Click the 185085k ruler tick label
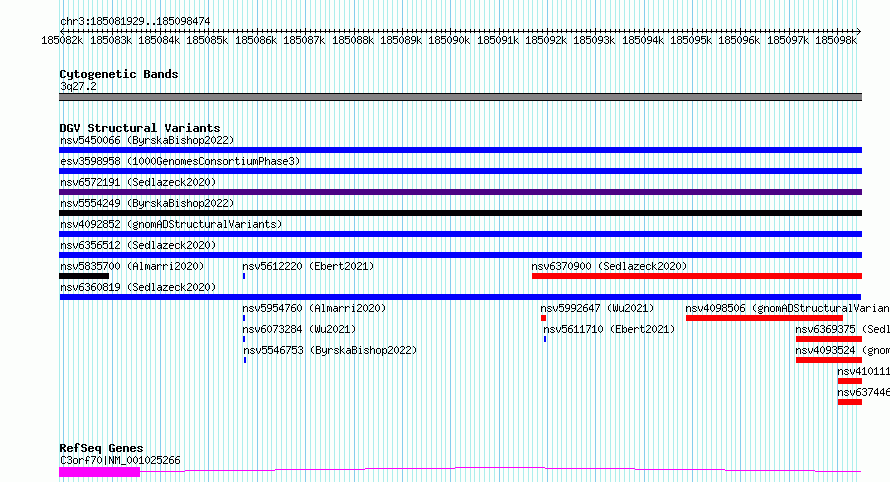The height and width of the screenshot is (482, 890). (207, 40)
